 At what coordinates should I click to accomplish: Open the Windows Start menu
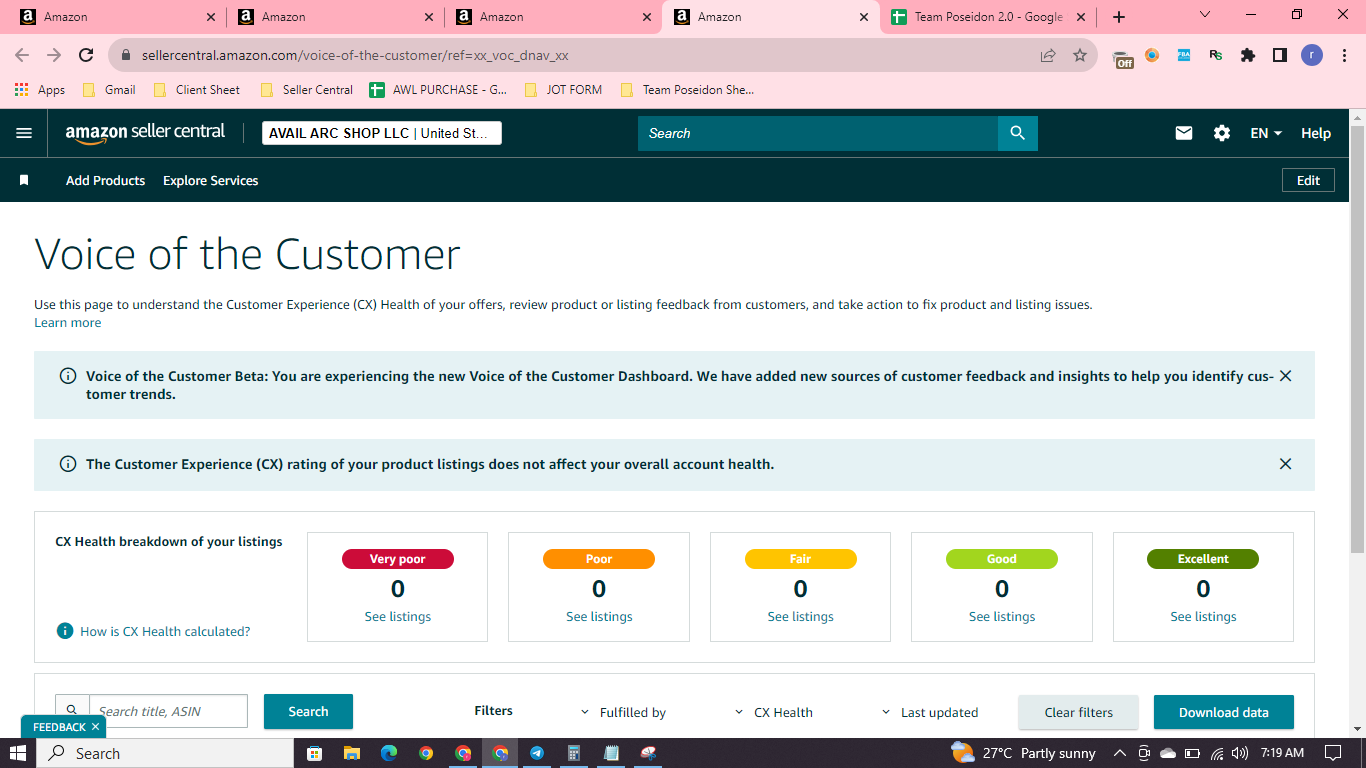(x=18, y=753)
